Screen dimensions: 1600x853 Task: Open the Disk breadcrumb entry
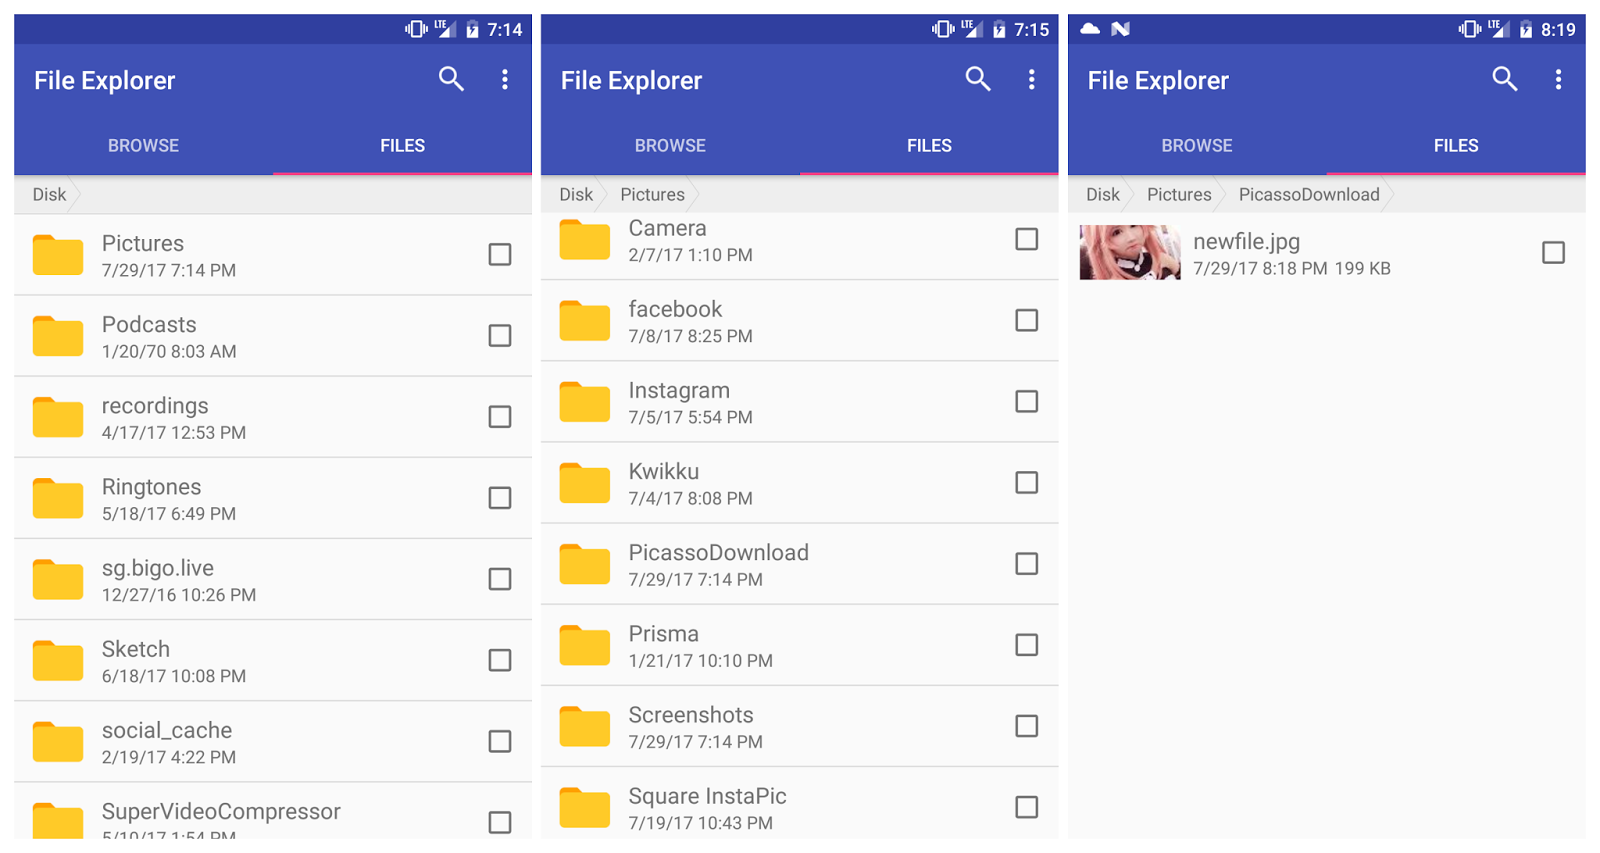tap(48, 194)
